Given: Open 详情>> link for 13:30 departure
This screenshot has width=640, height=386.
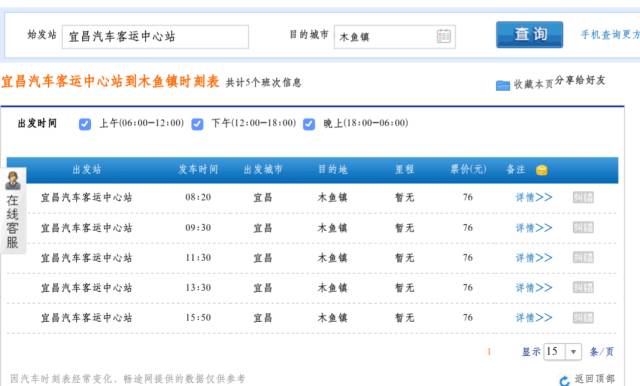Looking at the screenshot, I should [x=534, y=288].
